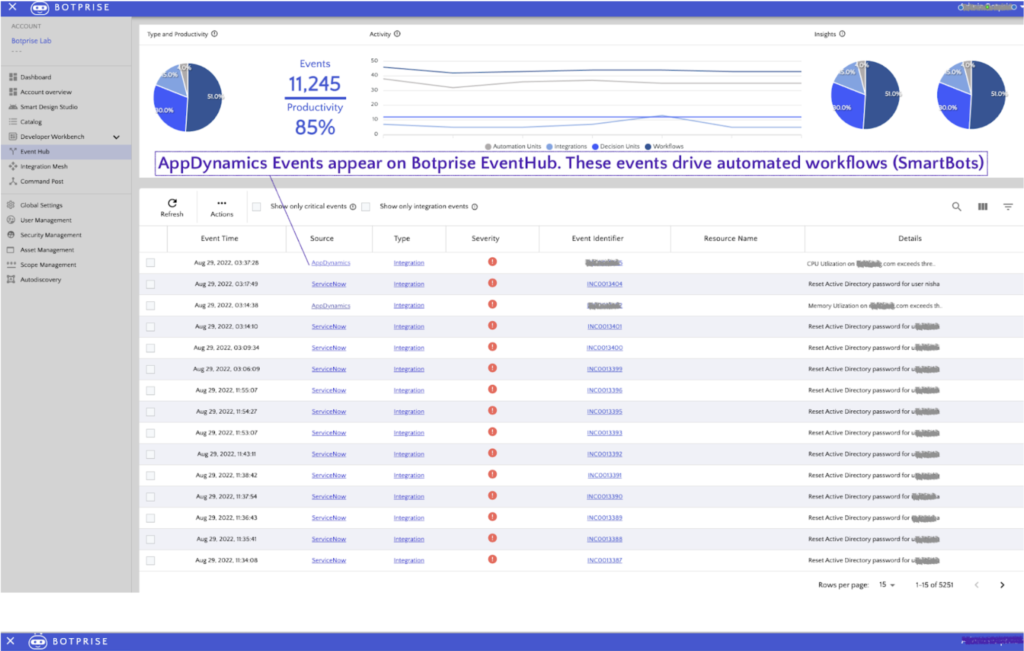
Task: Select the row checkbox for event 03:14:38
Action: 151,306
